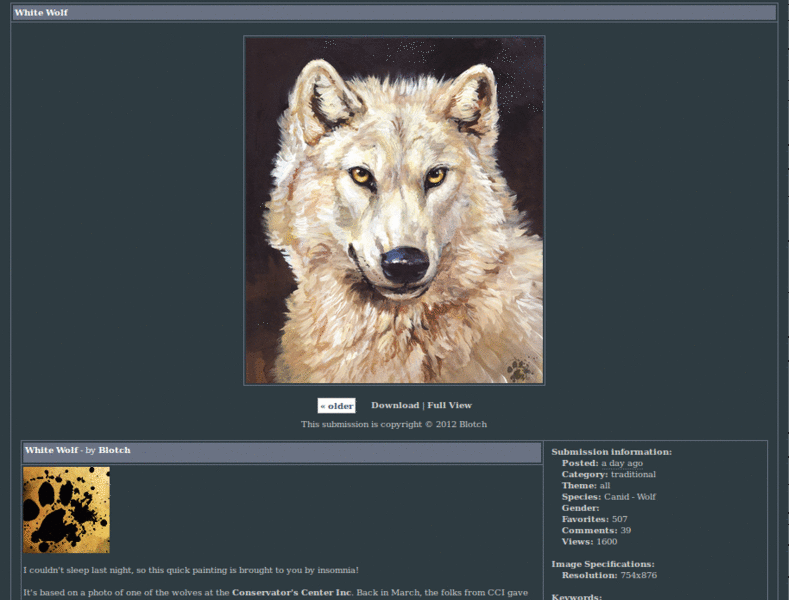Image resolution: width=800 pixels, height=600 pixels.
Task: Select the 'a day ago' posted date
Action: [622, 463]
